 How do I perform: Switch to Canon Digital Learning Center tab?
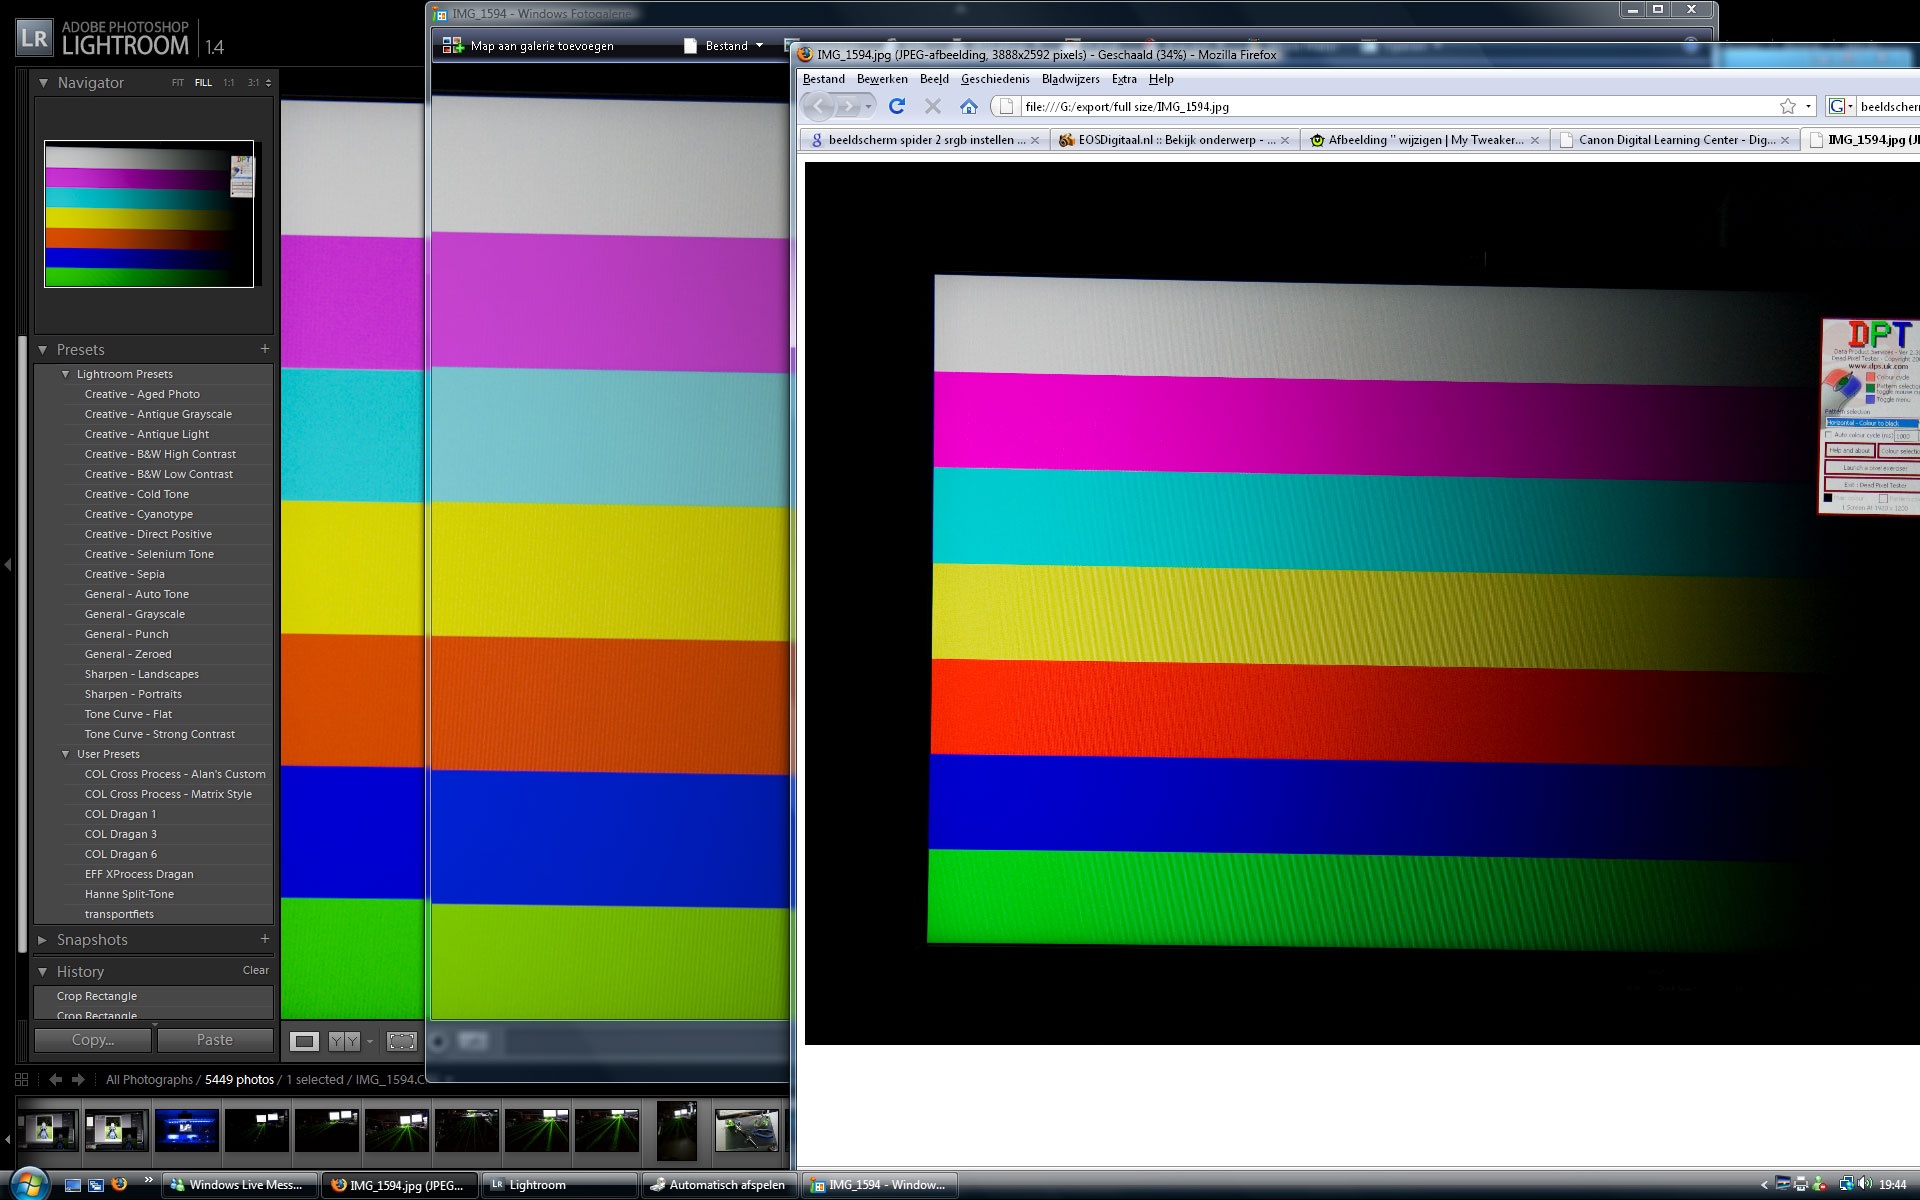pos(1675,140)
